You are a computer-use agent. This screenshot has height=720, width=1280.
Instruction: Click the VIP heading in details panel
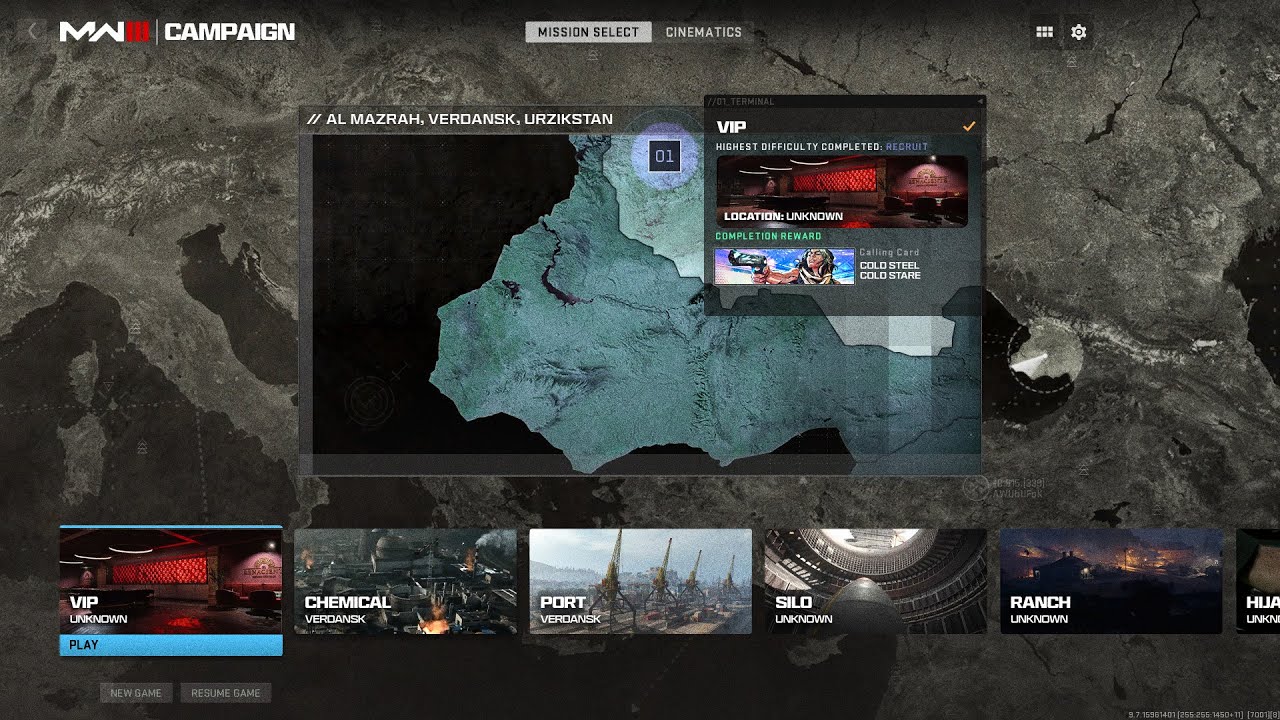point(731,127)
